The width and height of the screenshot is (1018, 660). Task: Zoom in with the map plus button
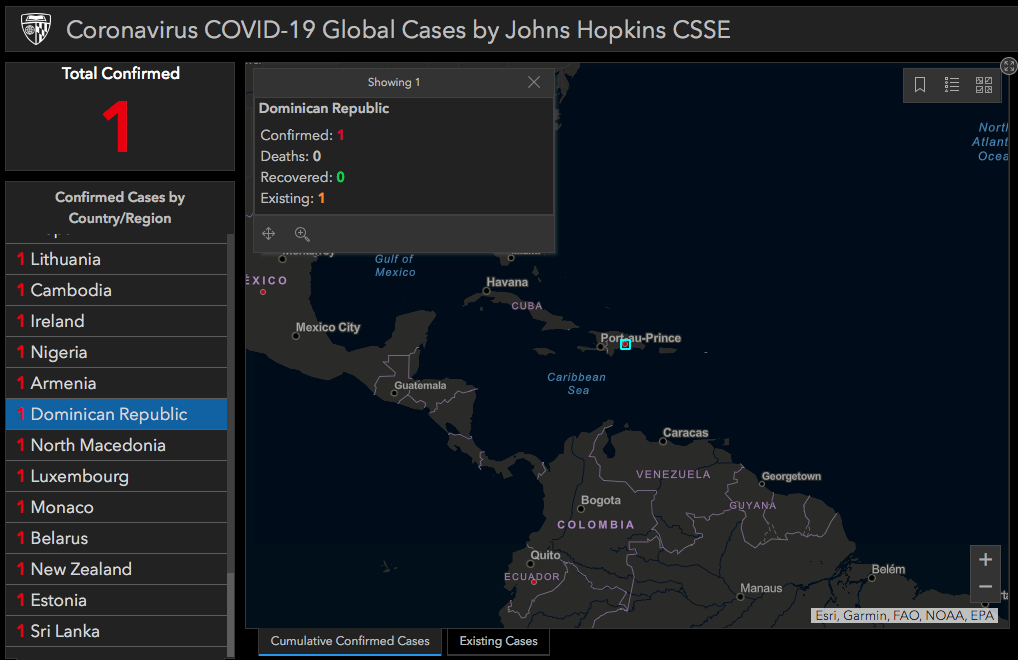(x=985, y=559)
